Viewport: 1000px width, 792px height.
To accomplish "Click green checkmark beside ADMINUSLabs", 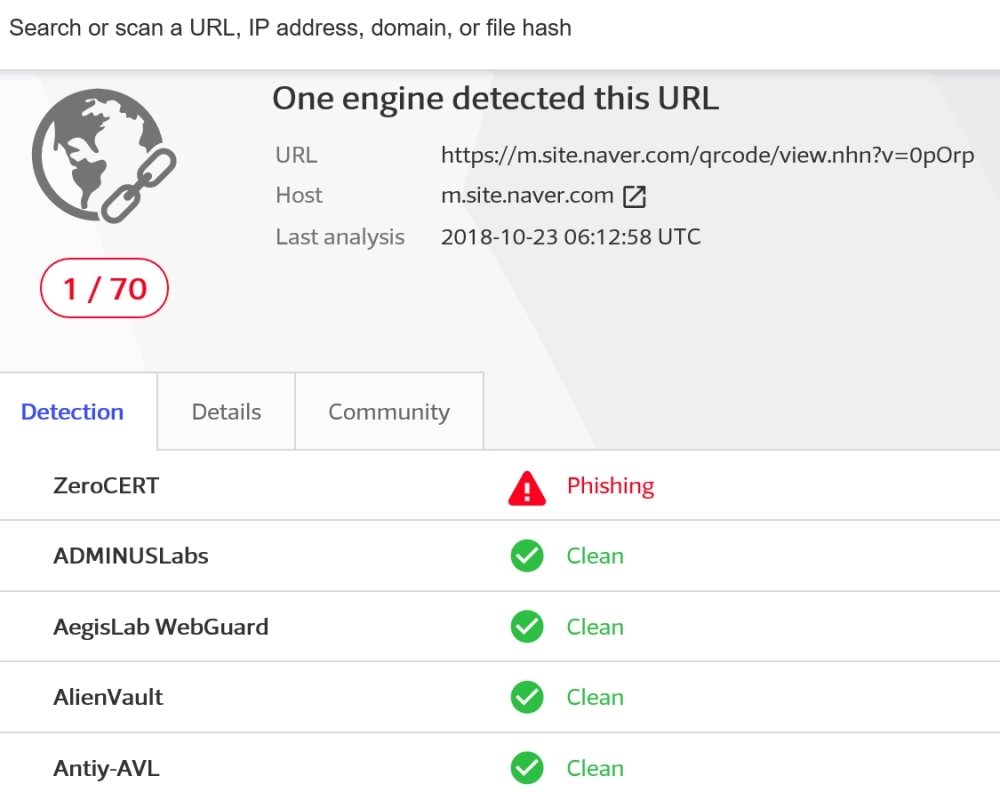I will 527,556.
